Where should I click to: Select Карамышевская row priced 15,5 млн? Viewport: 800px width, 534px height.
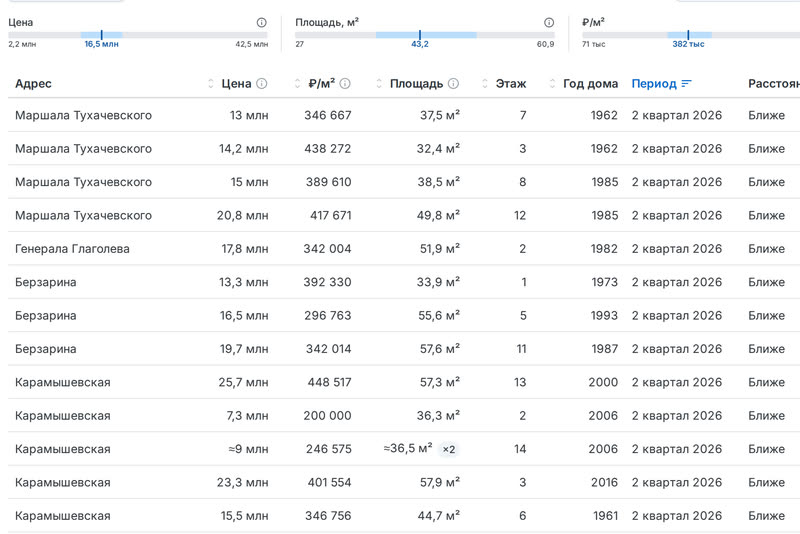click(404, 516)
